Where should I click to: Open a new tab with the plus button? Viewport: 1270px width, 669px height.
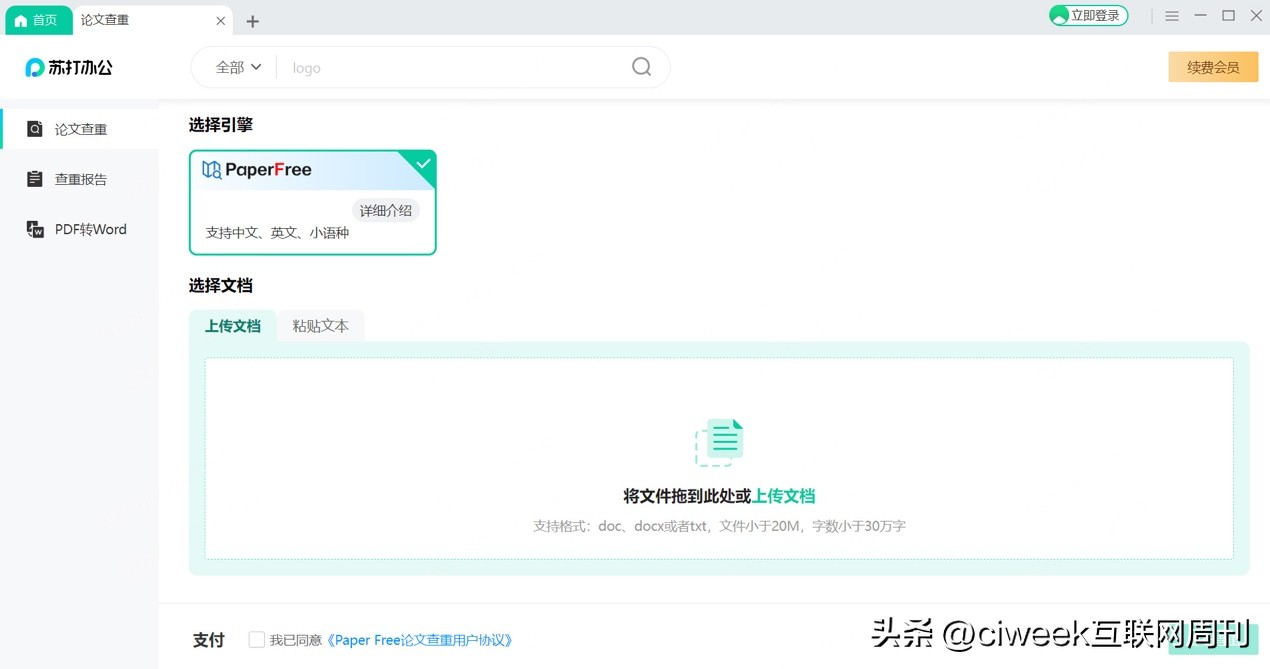(253, 20)
